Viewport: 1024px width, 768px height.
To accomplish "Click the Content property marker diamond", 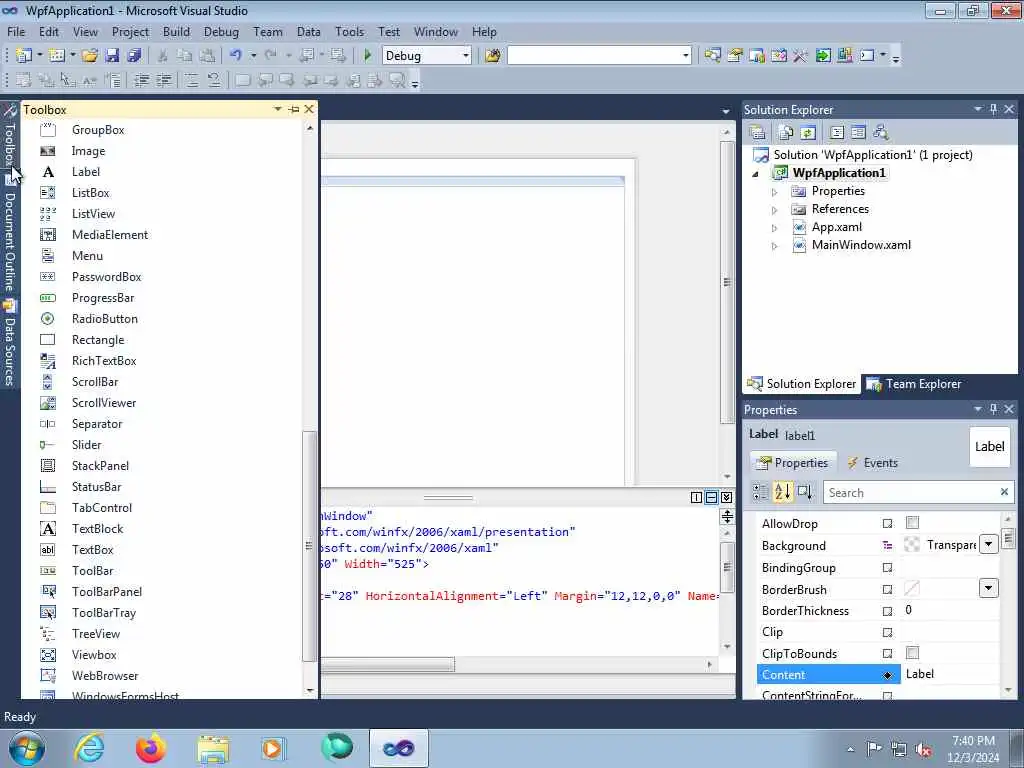I will pyautogui.click(x=888, y=675).
